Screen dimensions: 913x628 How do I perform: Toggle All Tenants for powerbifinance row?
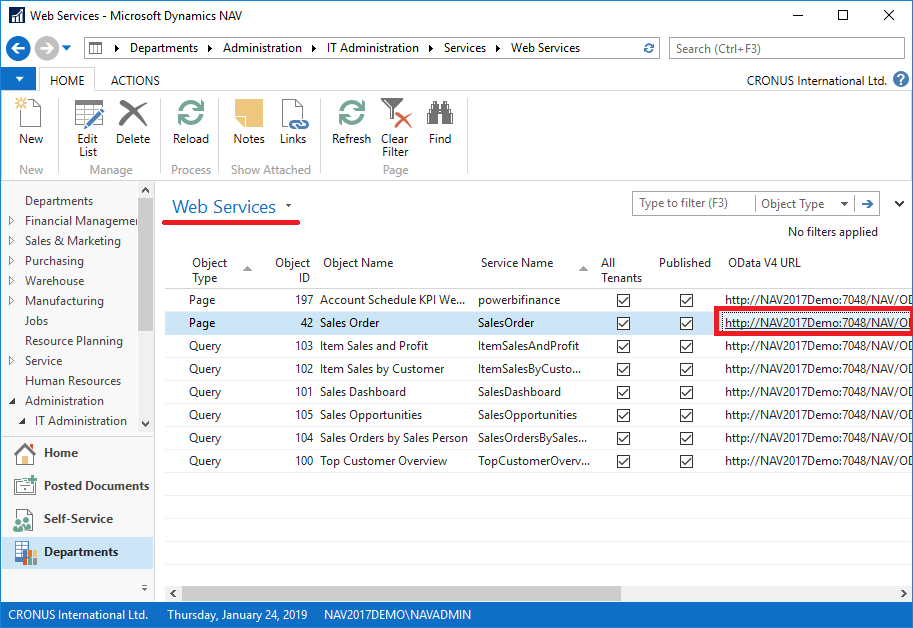(x=623, y=300)
